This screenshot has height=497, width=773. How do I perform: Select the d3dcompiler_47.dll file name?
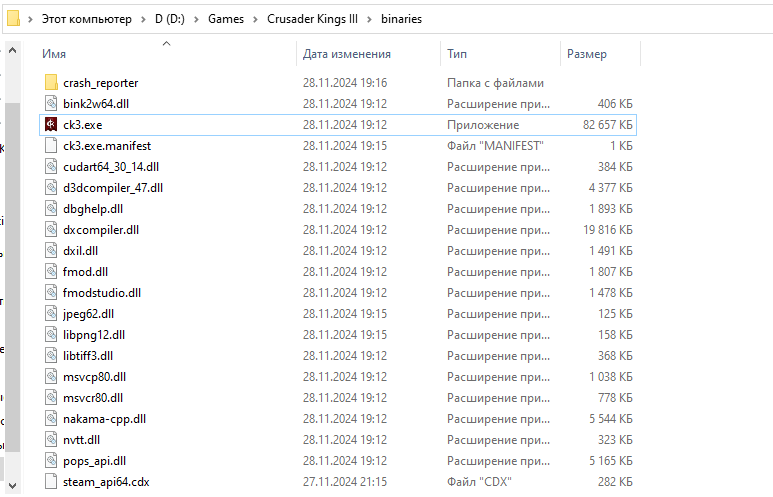click(113, 188)
